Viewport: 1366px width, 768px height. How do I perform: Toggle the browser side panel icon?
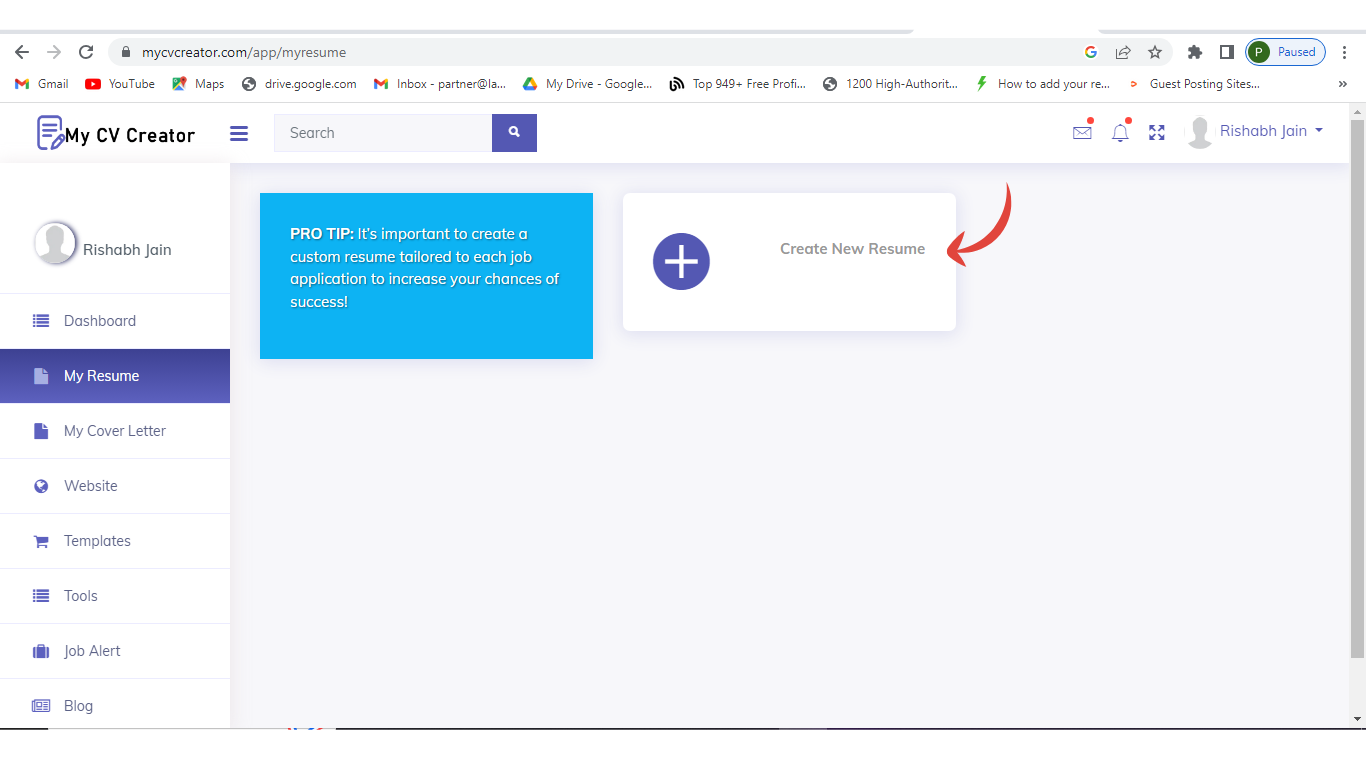1226,52
